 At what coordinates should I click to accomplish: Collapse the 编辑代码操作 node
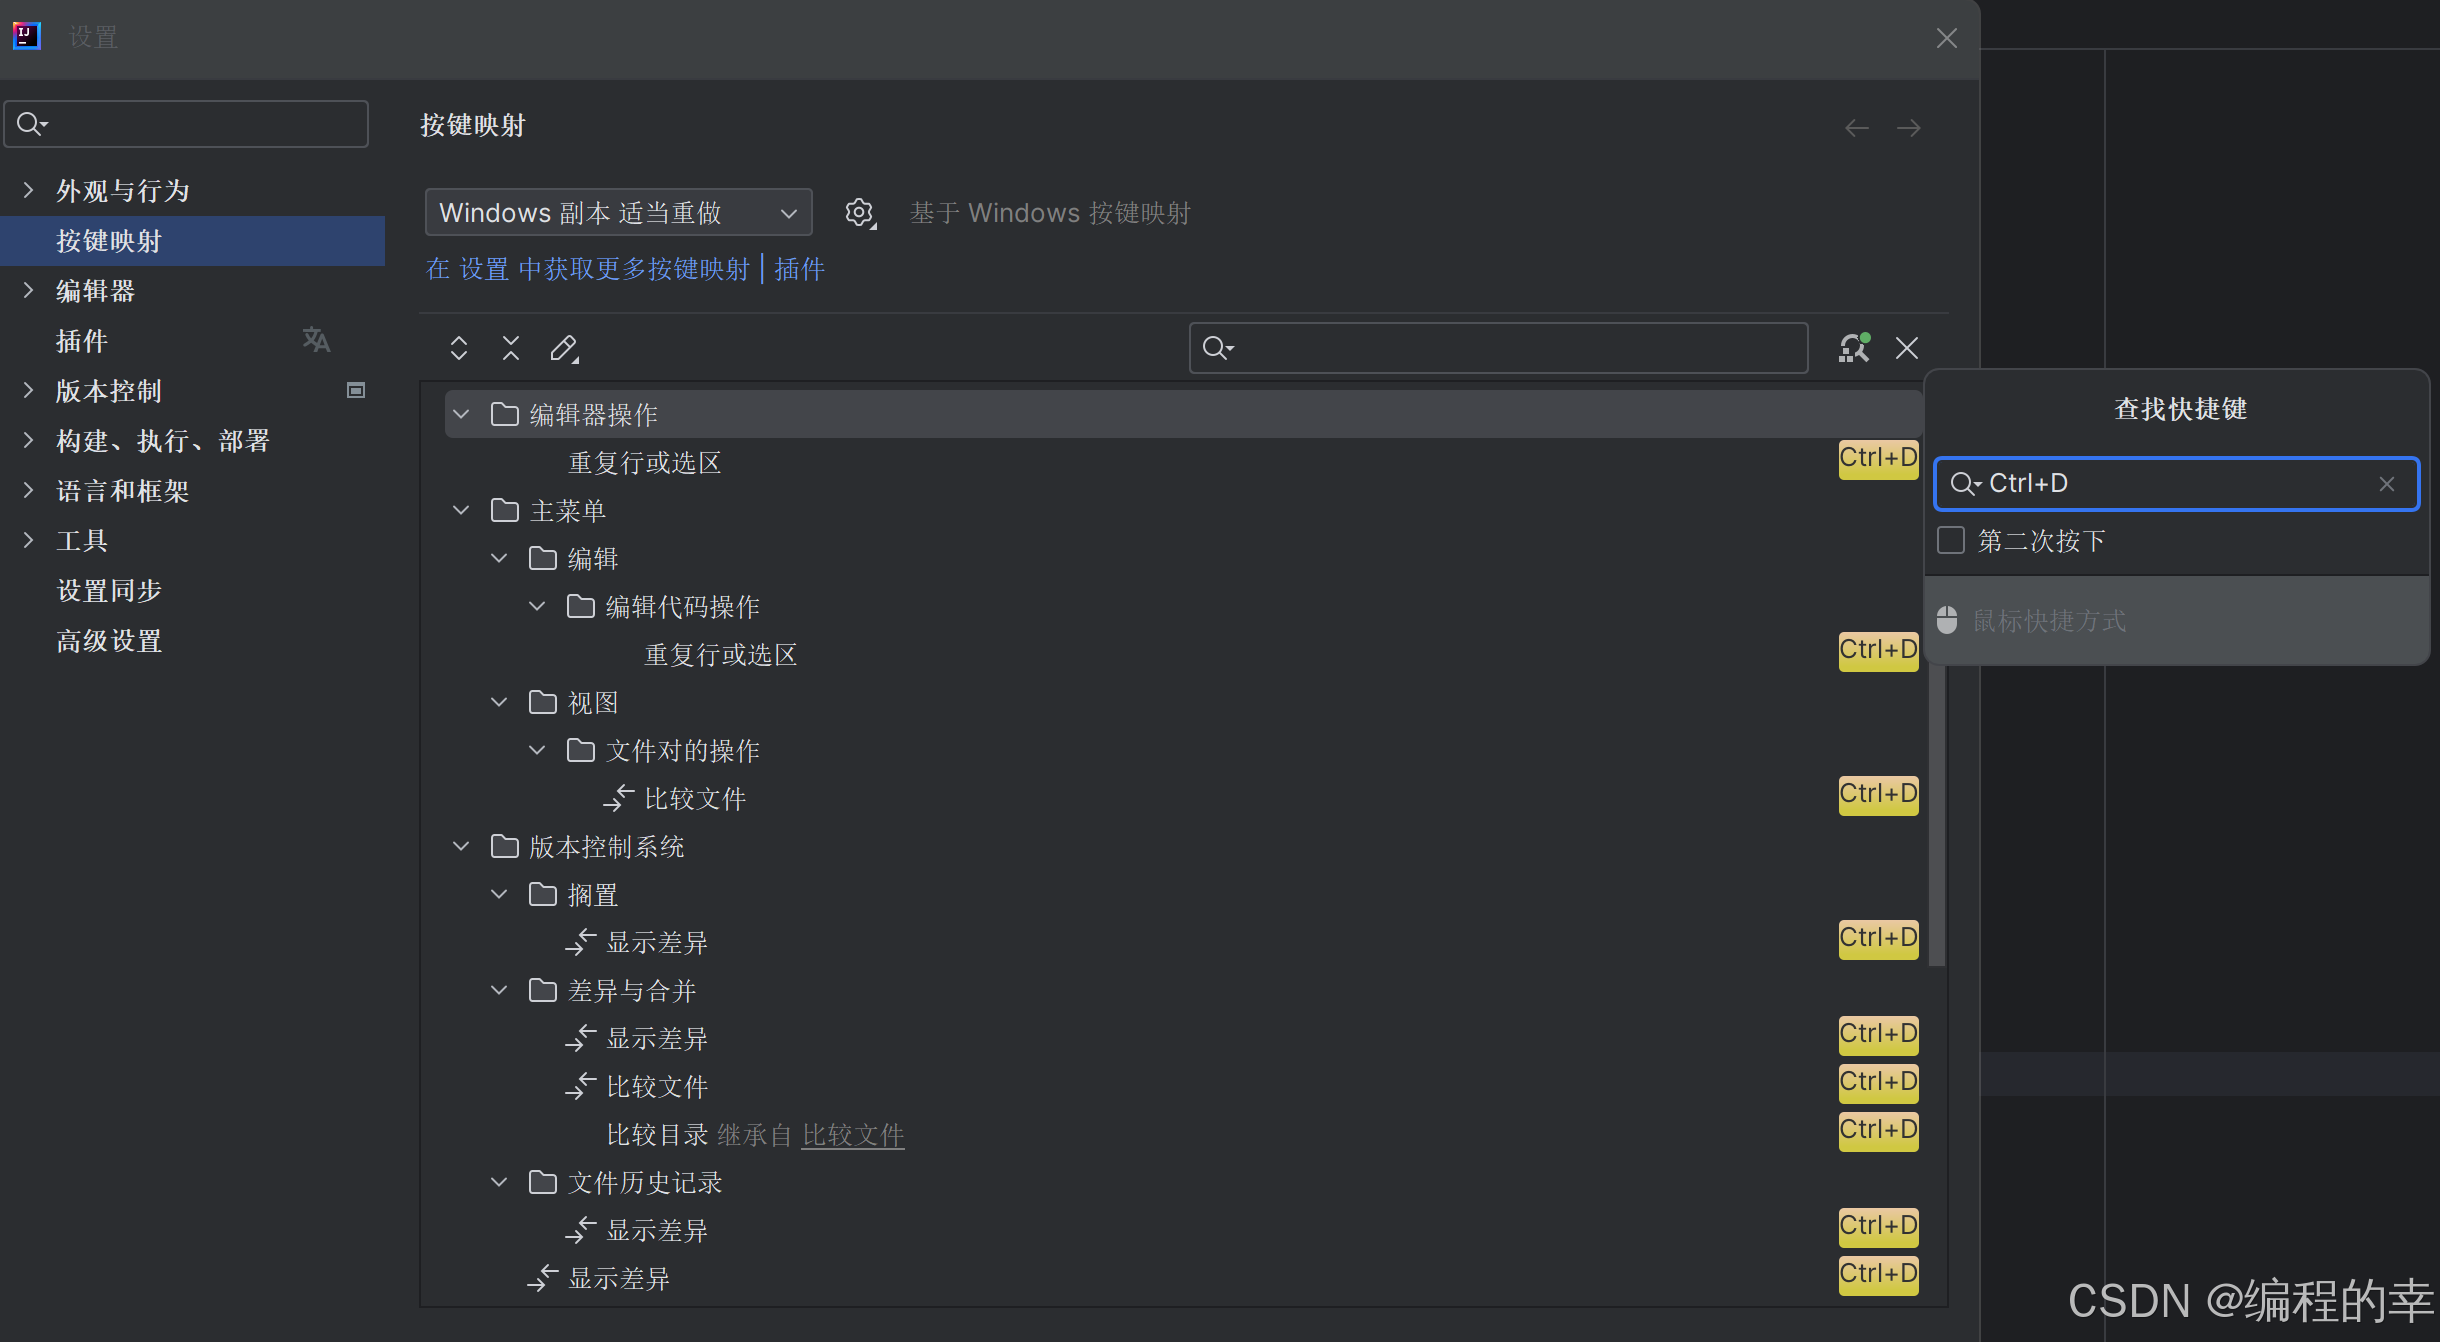(x=537, y=606)
